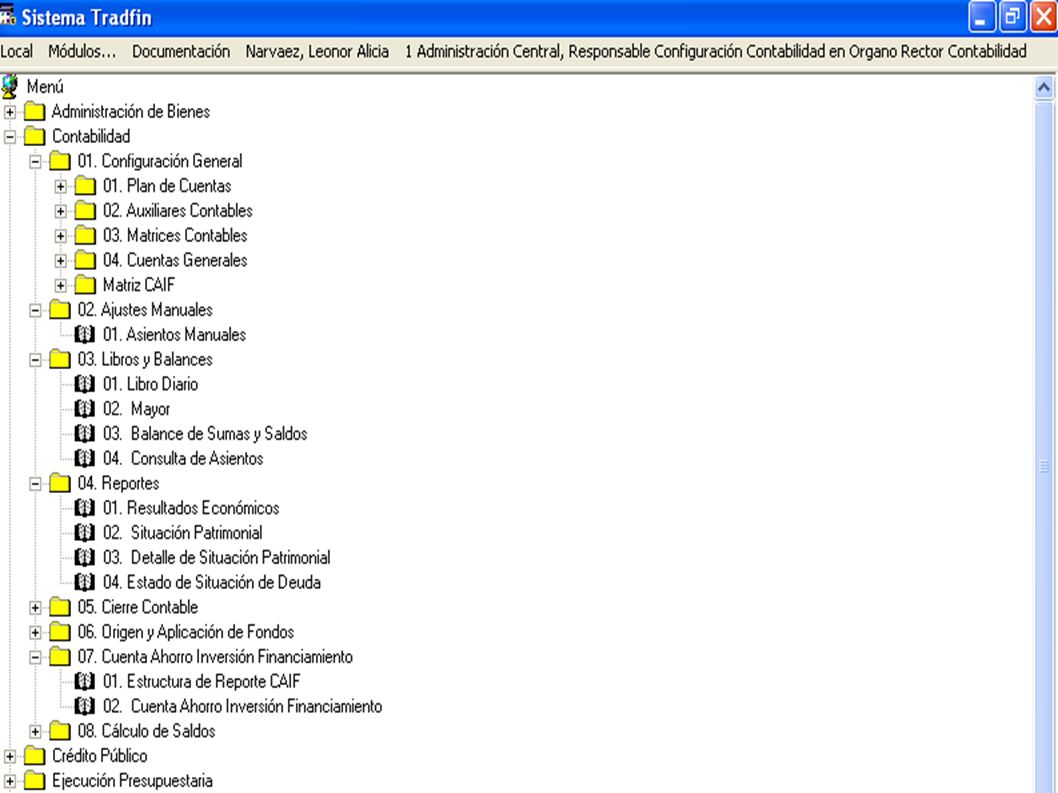Click the book icon for 01. Libro Diario
This screenshot has height=793, width=1058.
(x=84, y=384)
